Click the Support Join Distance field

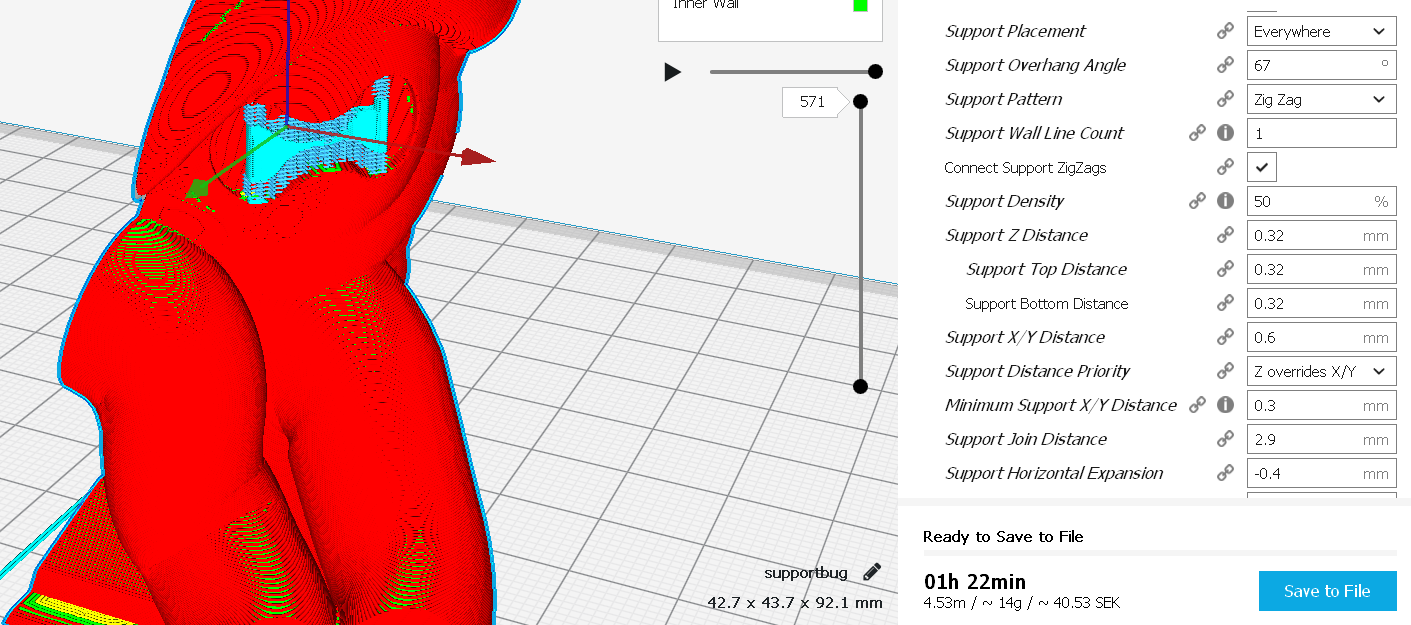(x=1321, y=439)
